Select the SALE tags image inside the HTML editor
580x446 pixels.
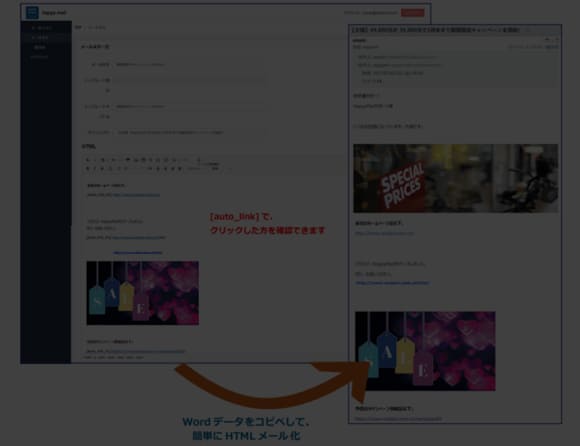(x=143, y=293)
